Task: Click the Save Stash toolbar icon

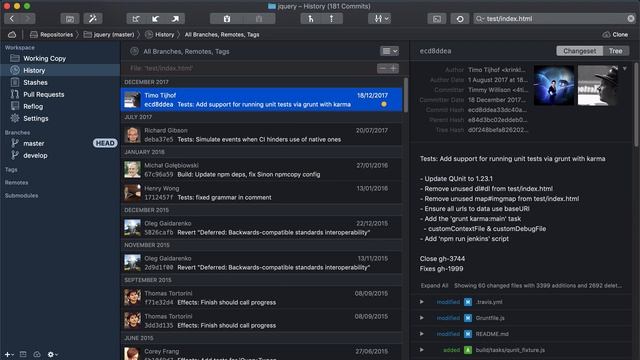Action: (227, 19)
